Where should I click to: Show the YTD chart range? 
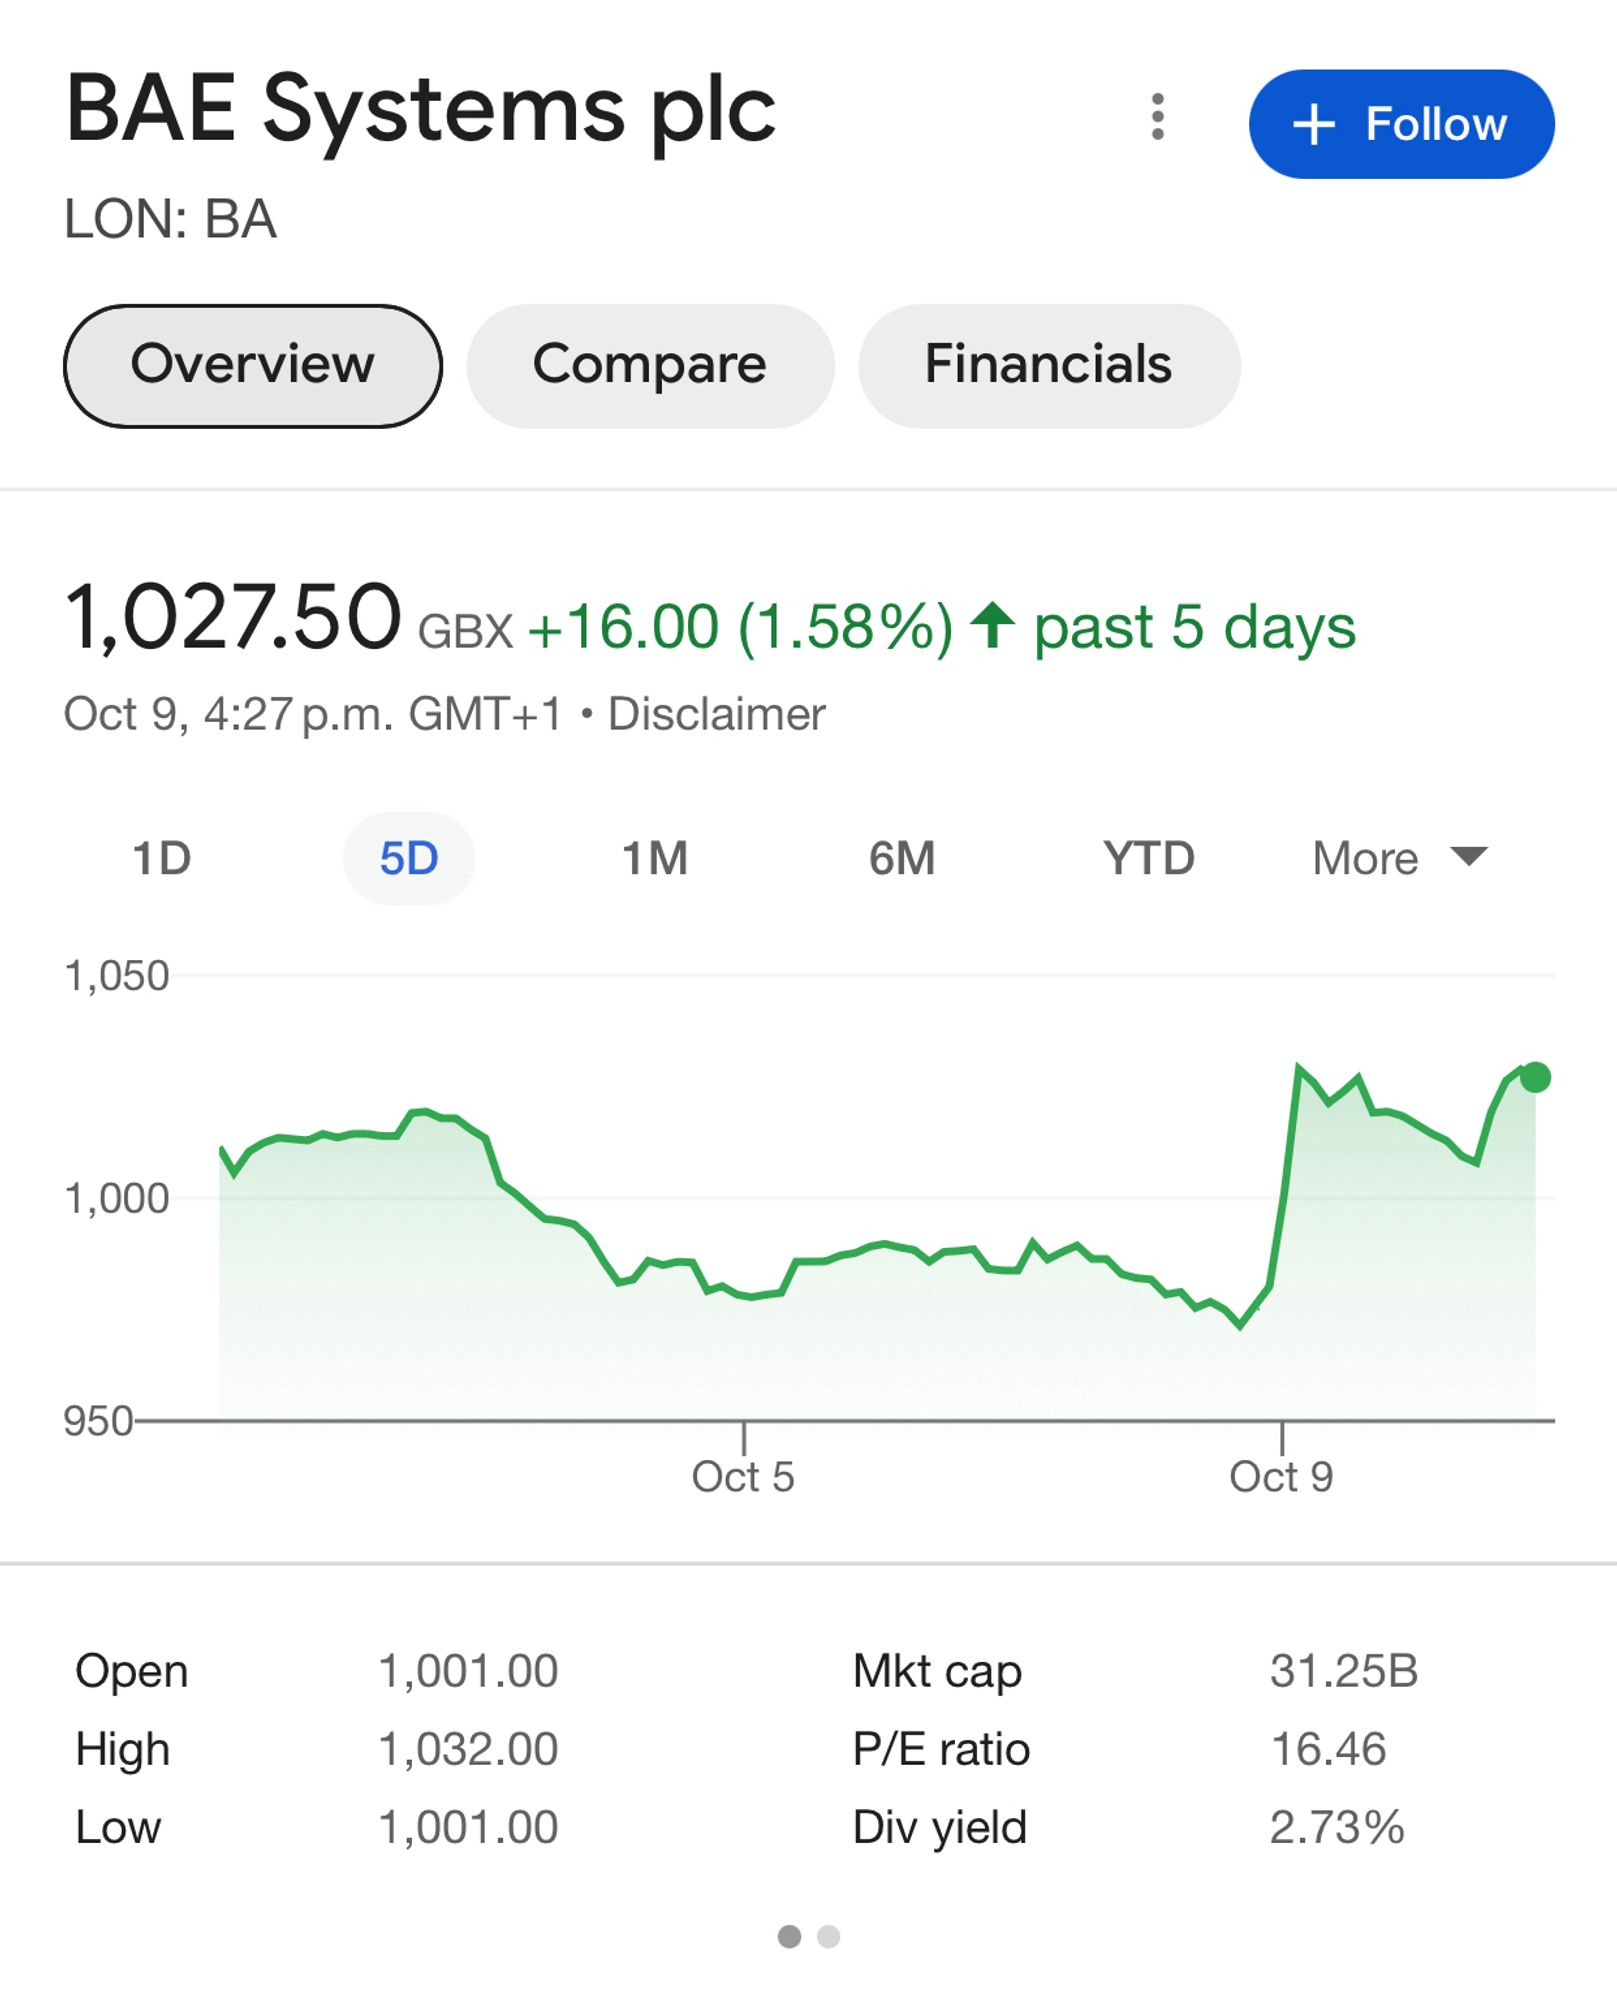click(1149, 858)
